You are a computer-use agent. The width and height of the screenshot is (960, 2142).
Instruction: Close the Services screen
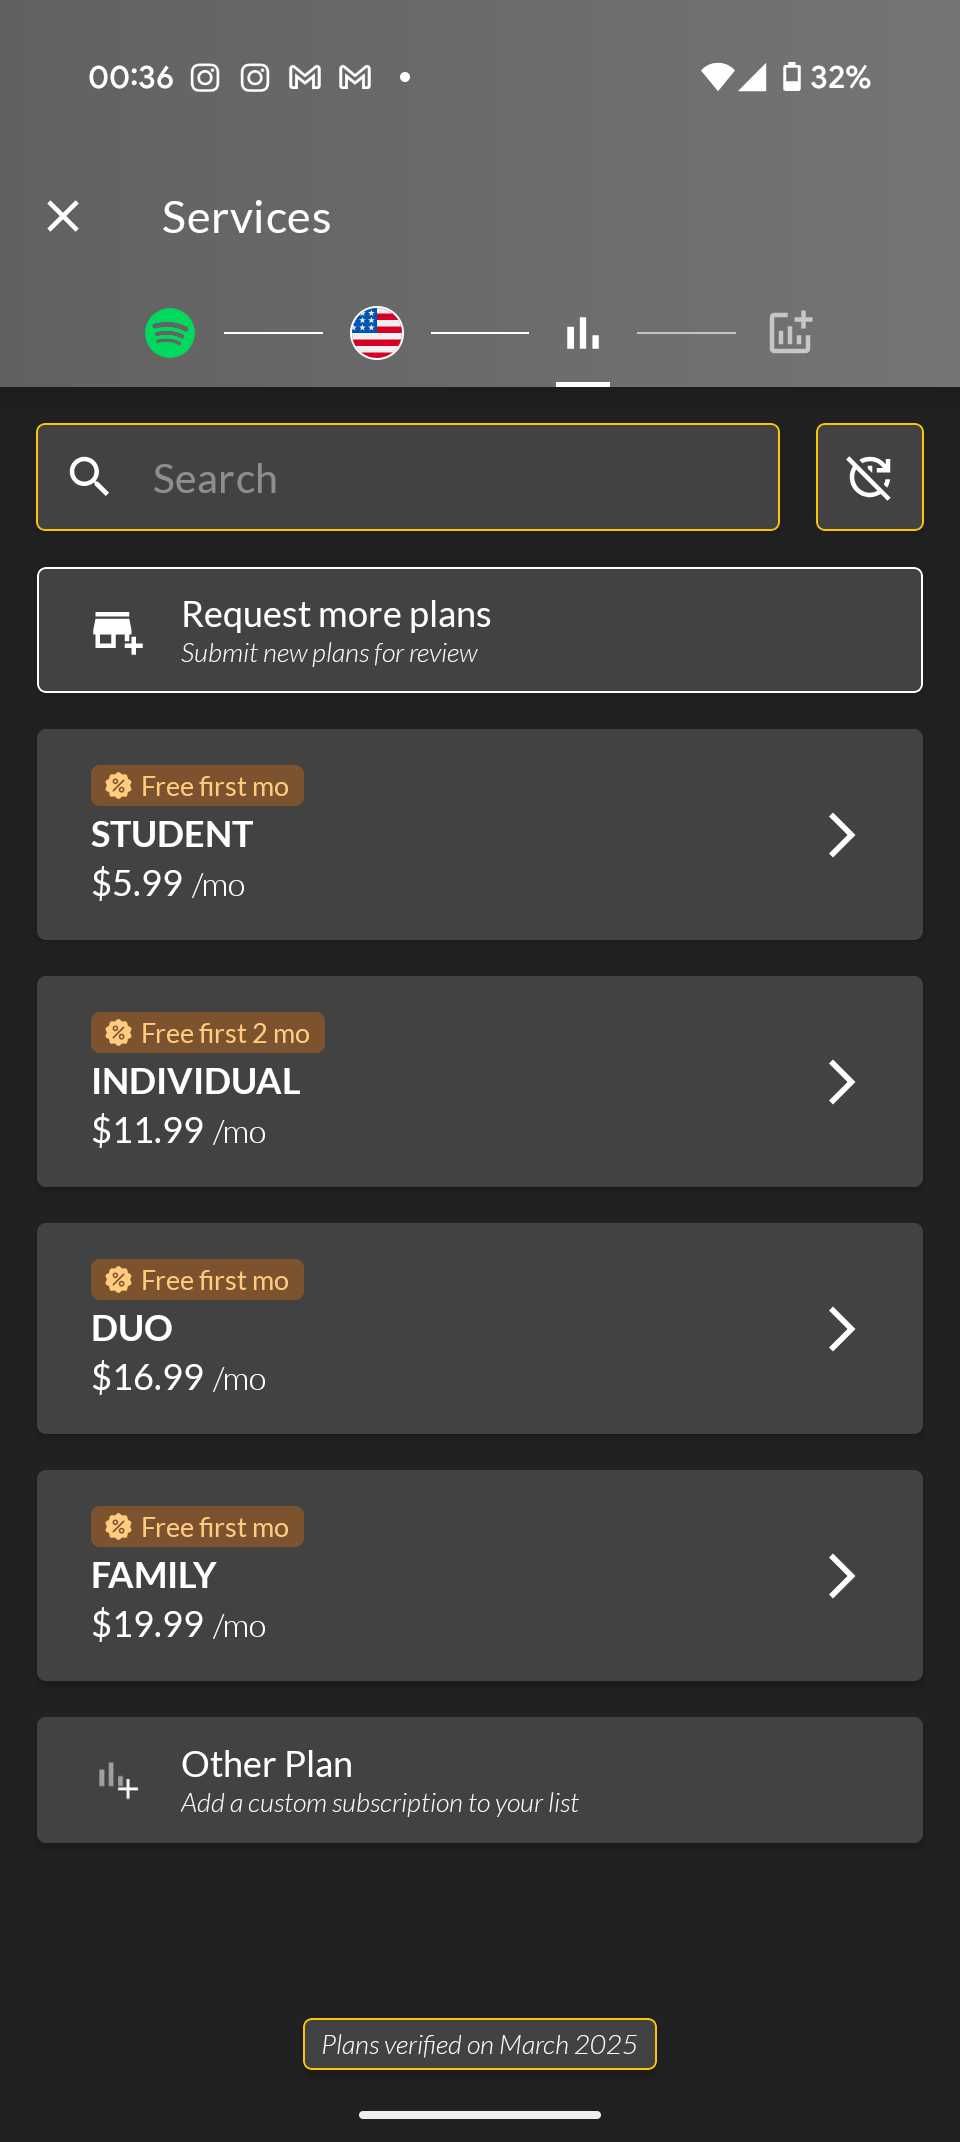coord(63,216)
